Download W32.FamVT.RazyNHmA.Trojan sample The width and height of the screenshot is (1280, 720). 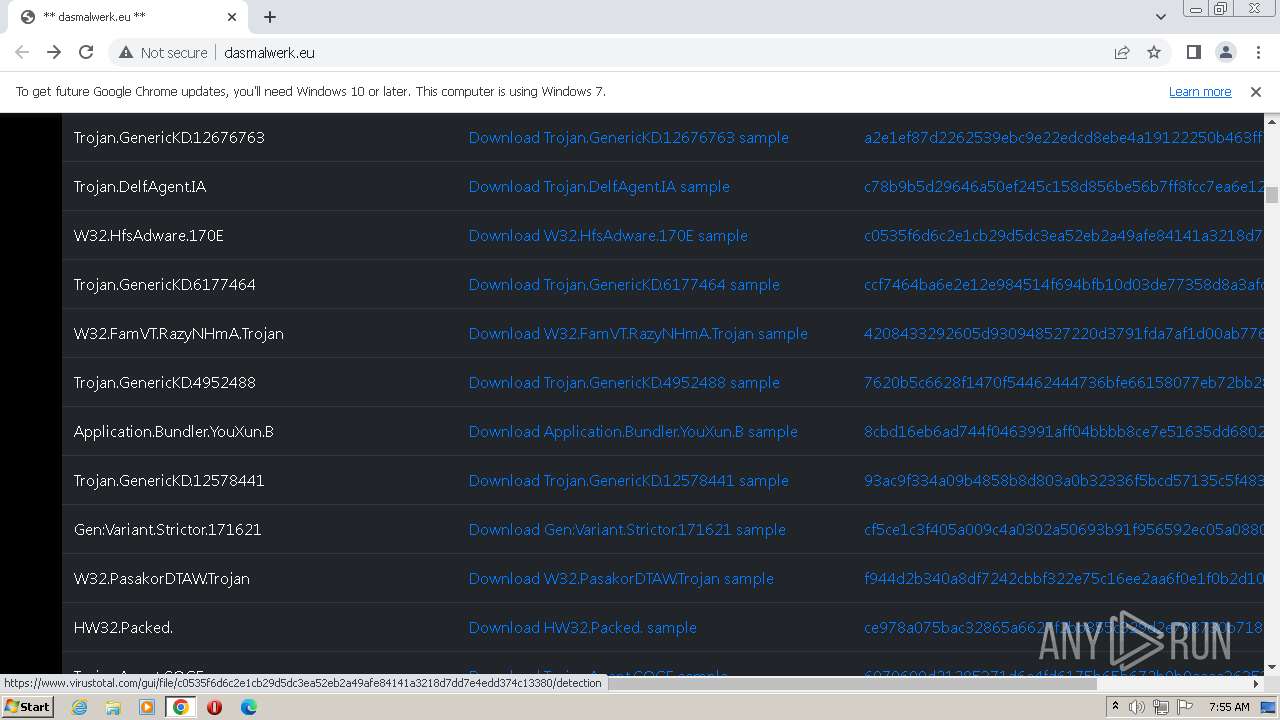pyautogui.click(x=638, y=333)
